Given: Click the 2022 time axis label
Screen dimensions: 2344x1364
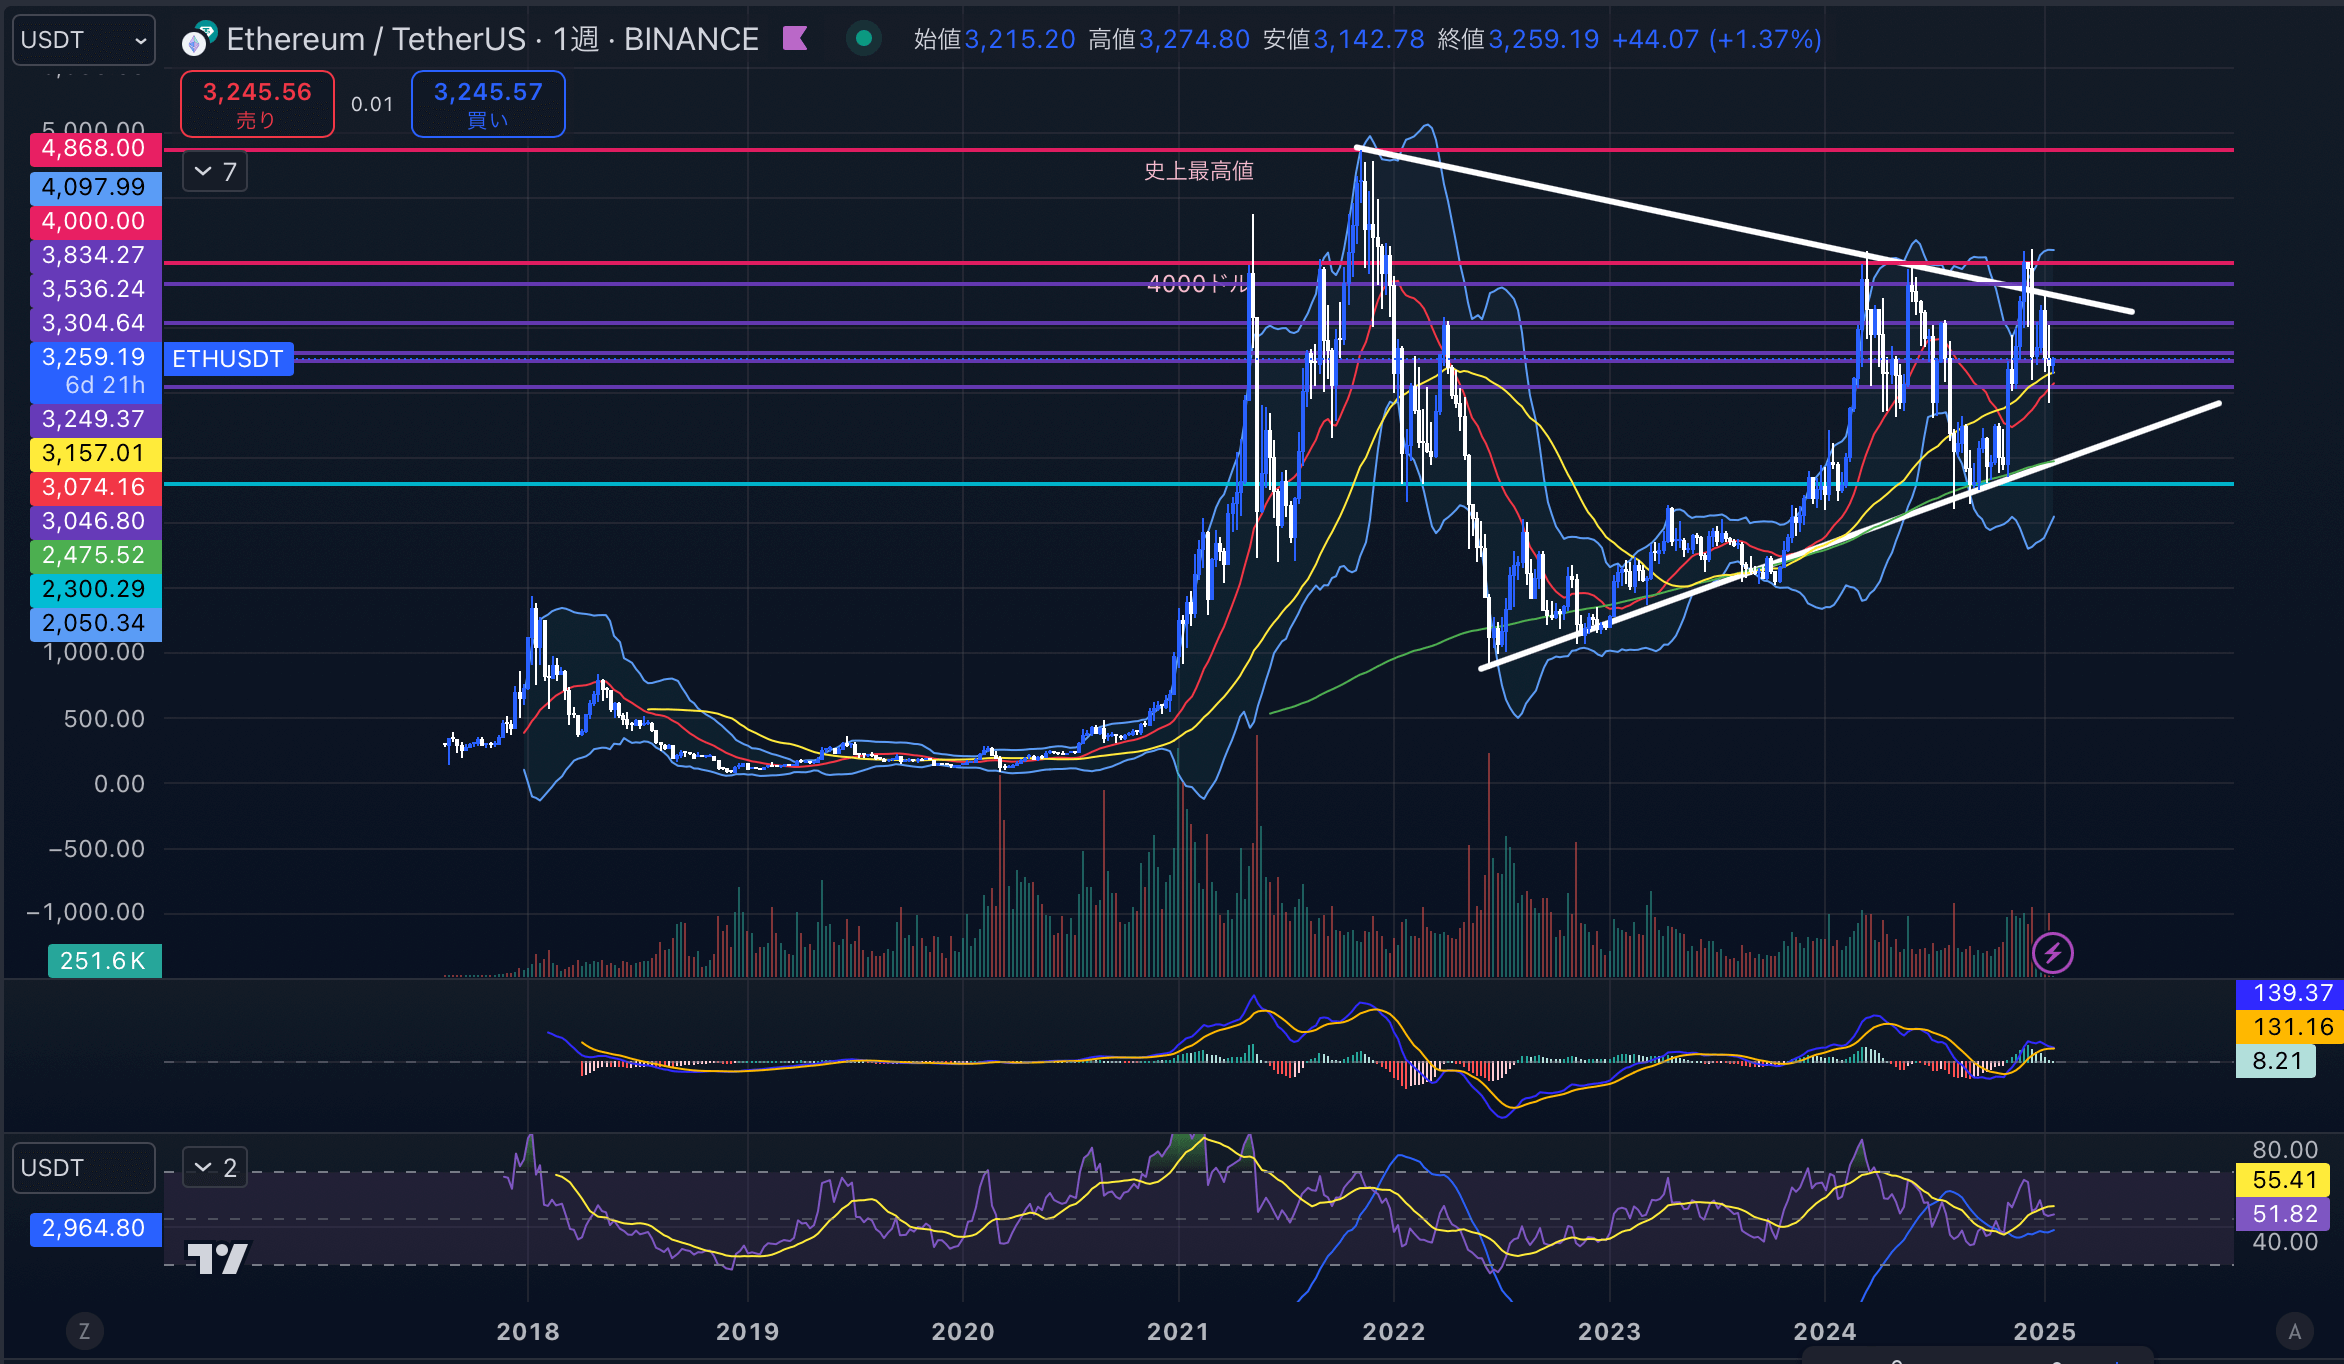Looking at the screenshot, I should tap(1394, 1332).
